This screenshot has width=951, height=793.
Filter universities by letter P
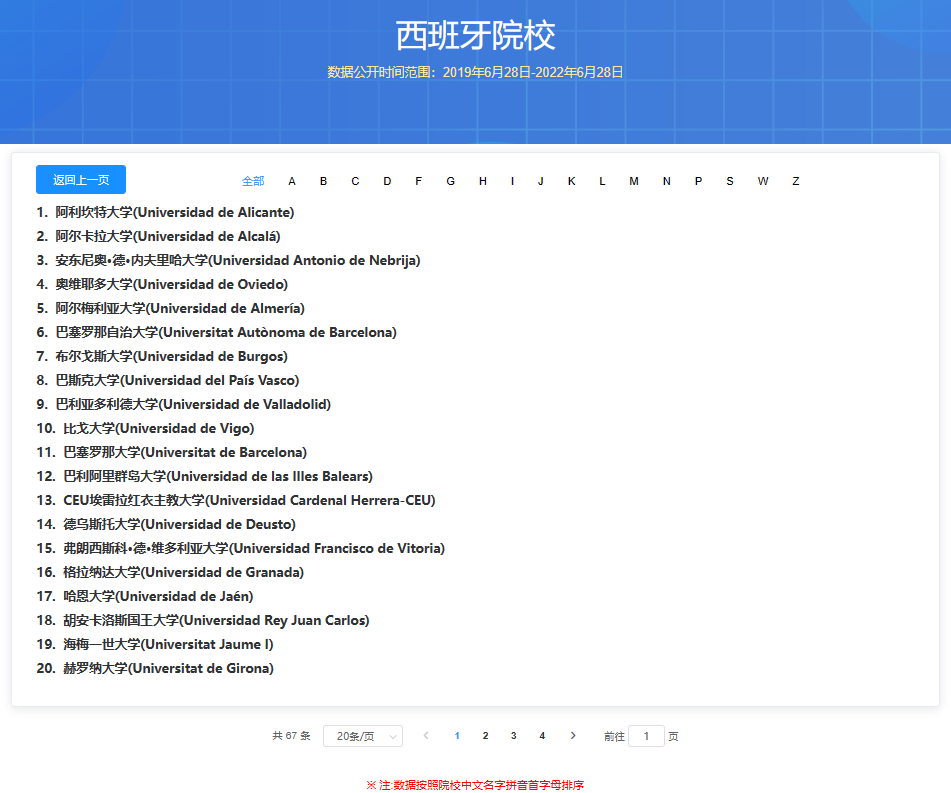(698, 181)
